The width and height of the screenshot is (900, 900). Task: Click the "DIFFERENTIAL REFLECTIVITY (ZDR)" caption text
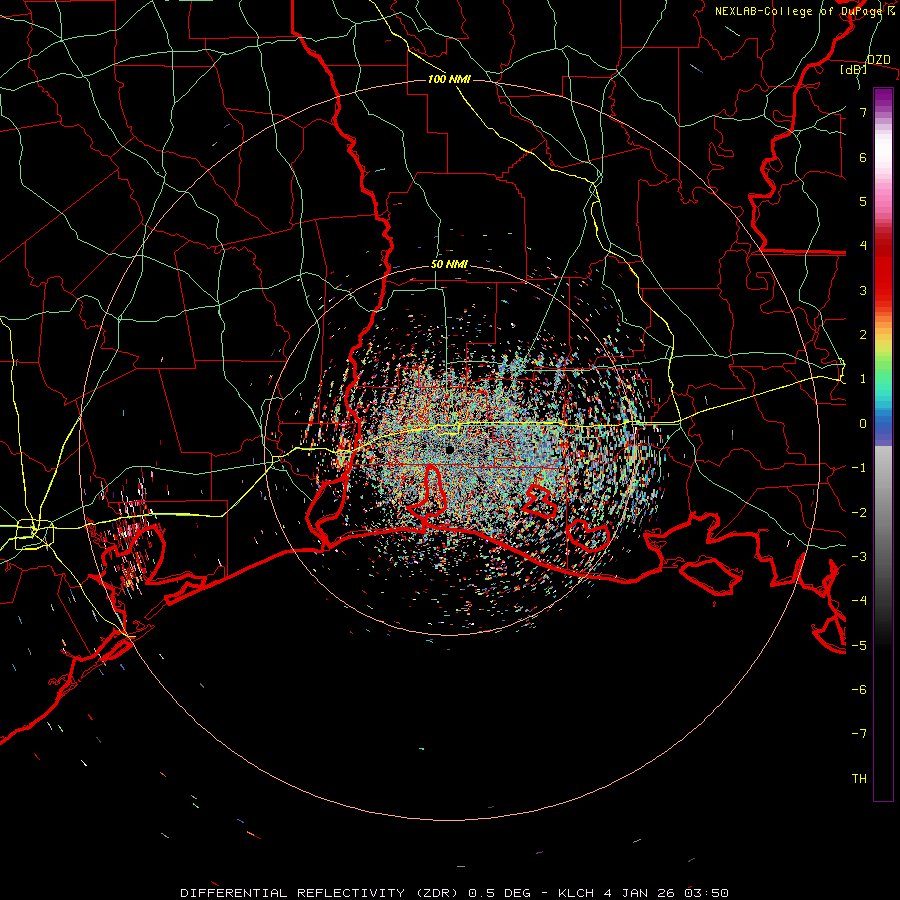tap(321, 893)
